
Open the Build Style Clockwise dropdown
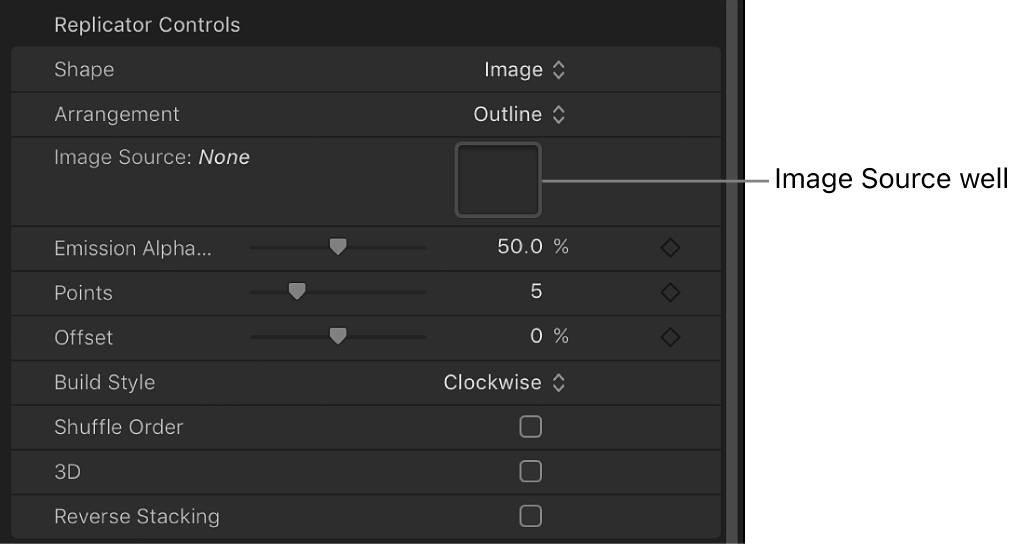[x=505, y=383]
